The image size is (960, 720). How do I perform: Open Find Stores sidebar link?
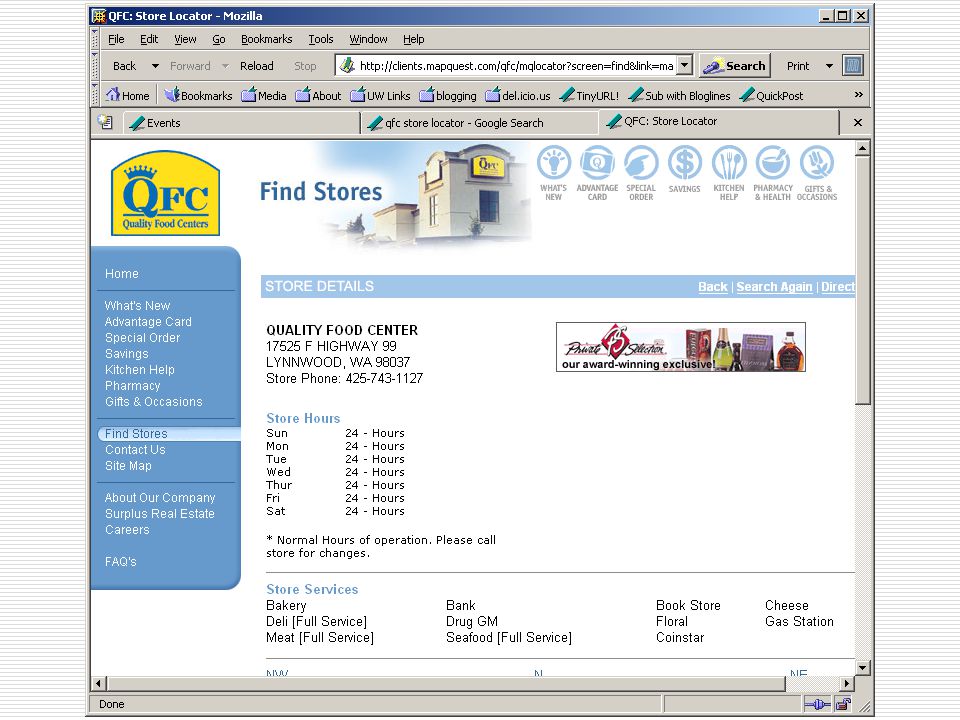click(136, 433)
